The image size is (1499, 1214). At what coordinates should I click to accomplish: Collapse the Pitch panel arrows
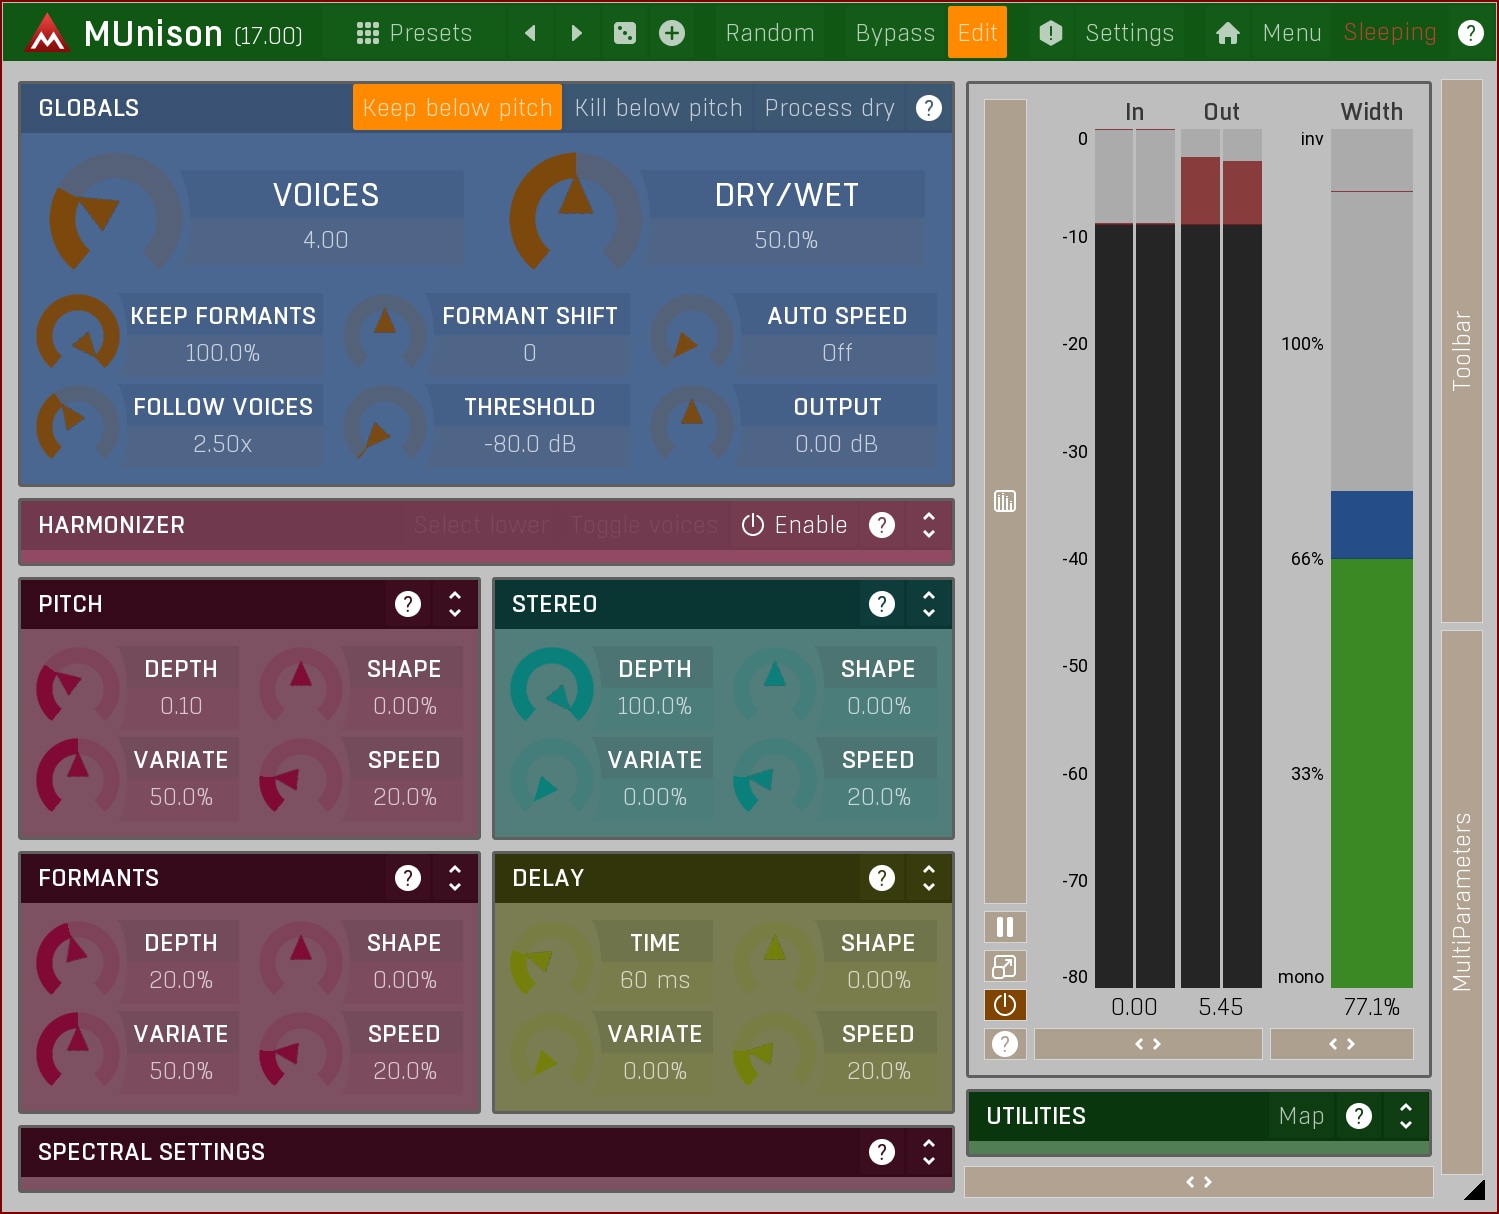[455, 604]
